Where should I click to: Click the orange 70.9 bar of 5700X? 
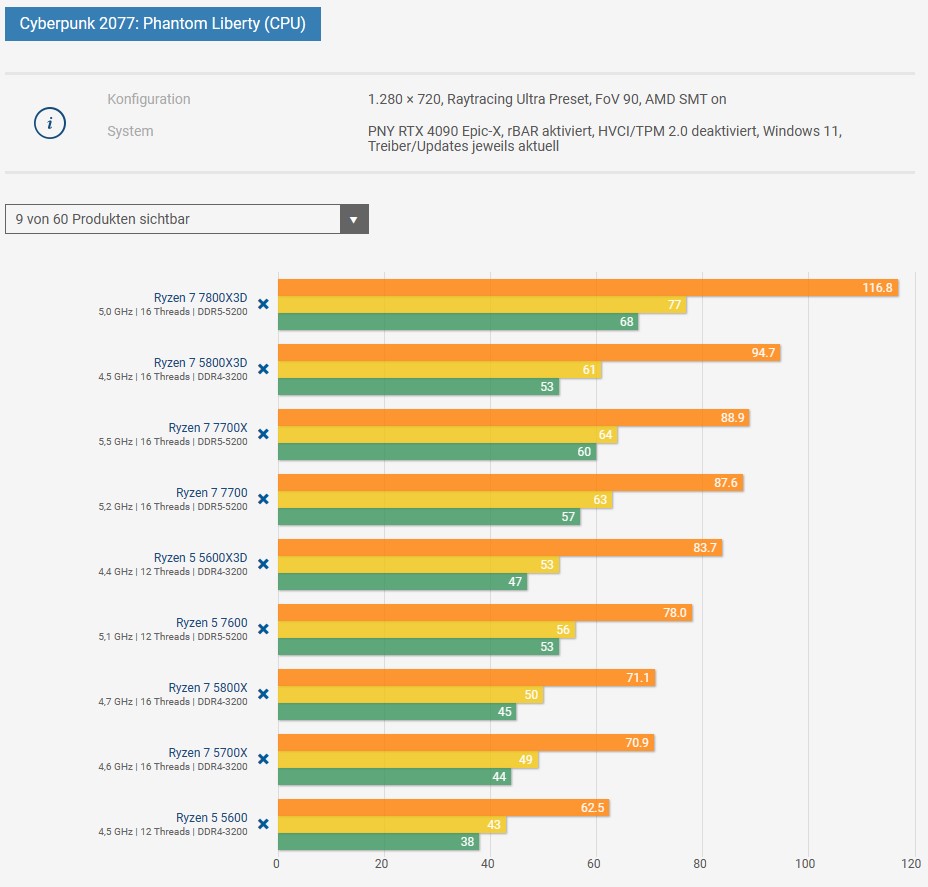(466, 743)
